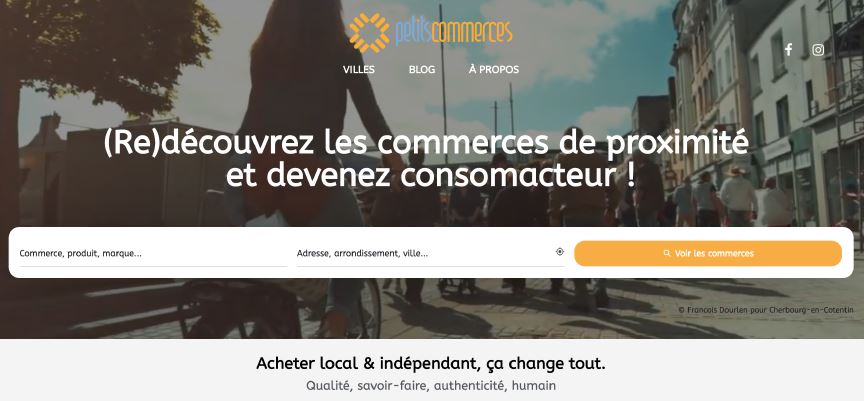
Task: Click the Qualité, savoir-faire subtitle text
Action: [431, 386]
